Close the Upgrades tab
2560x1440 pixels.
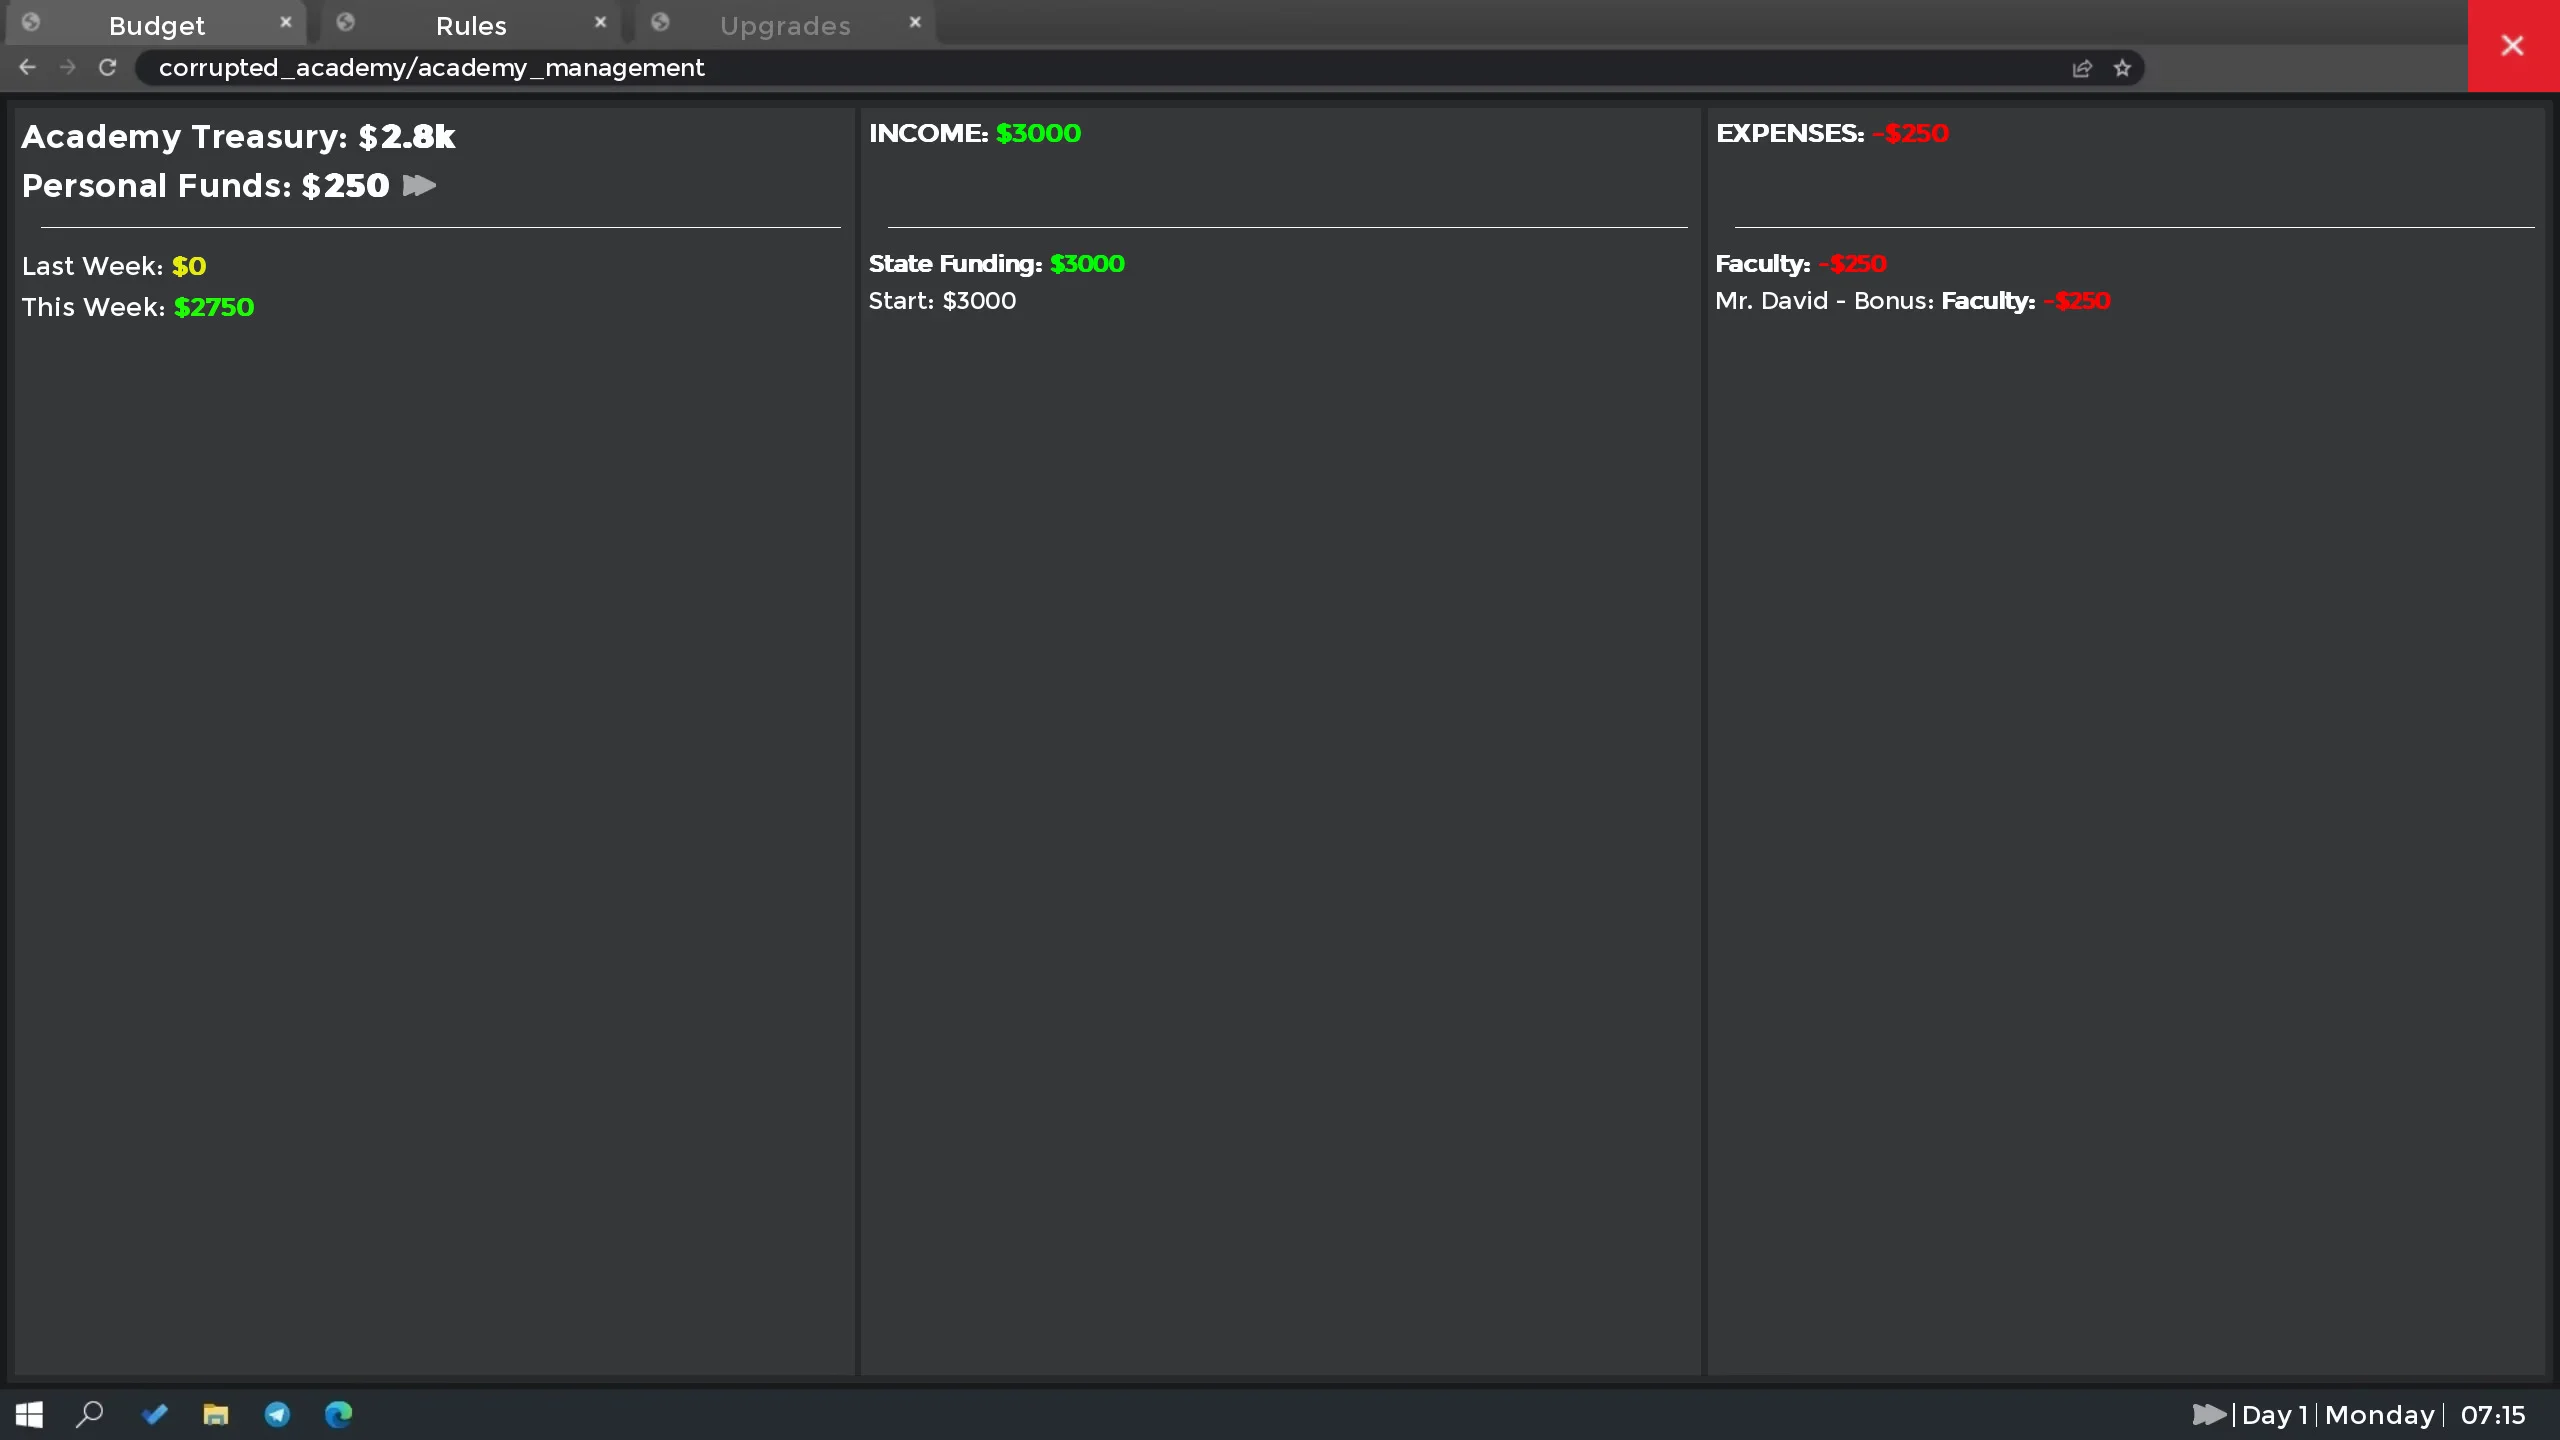coord(915,22)
